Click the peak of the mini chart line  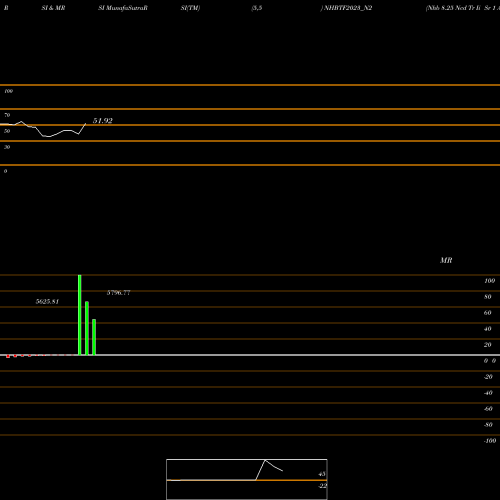click(265, 460)
